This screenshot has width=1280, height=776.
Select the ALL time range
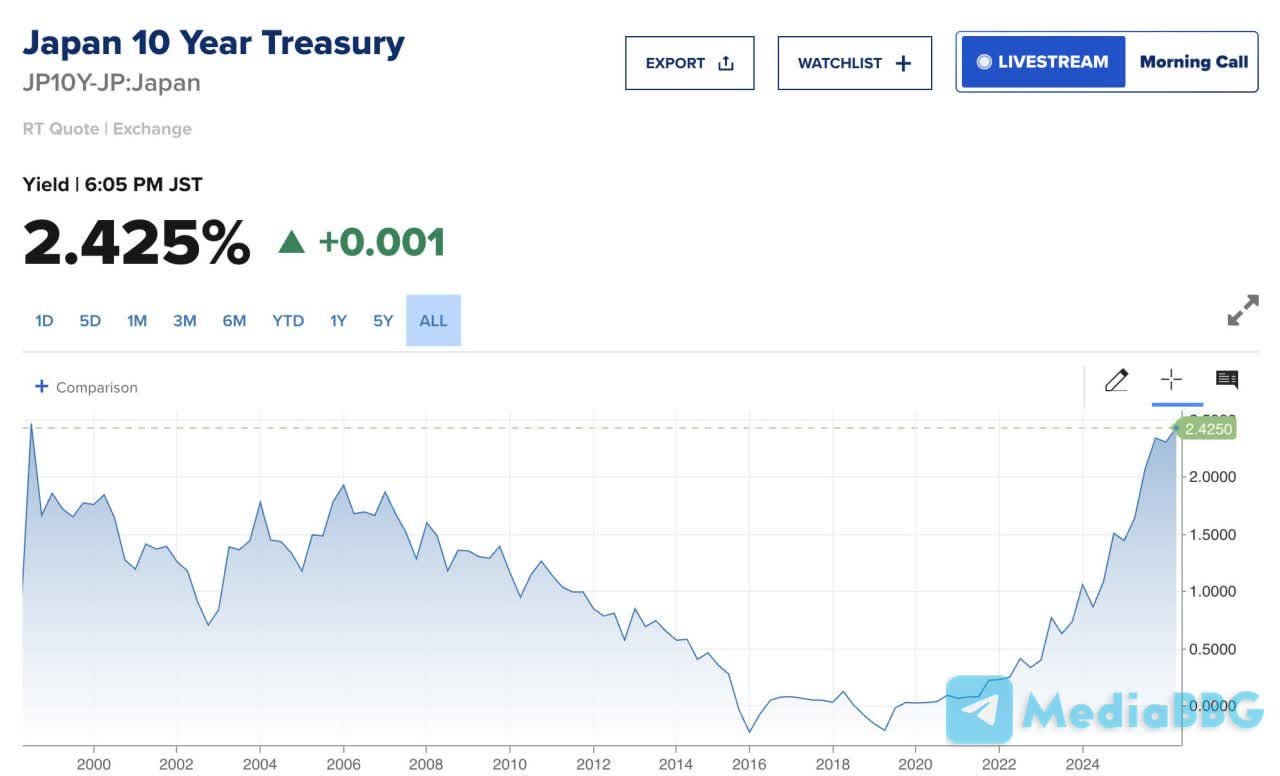(x=433, y=321)
